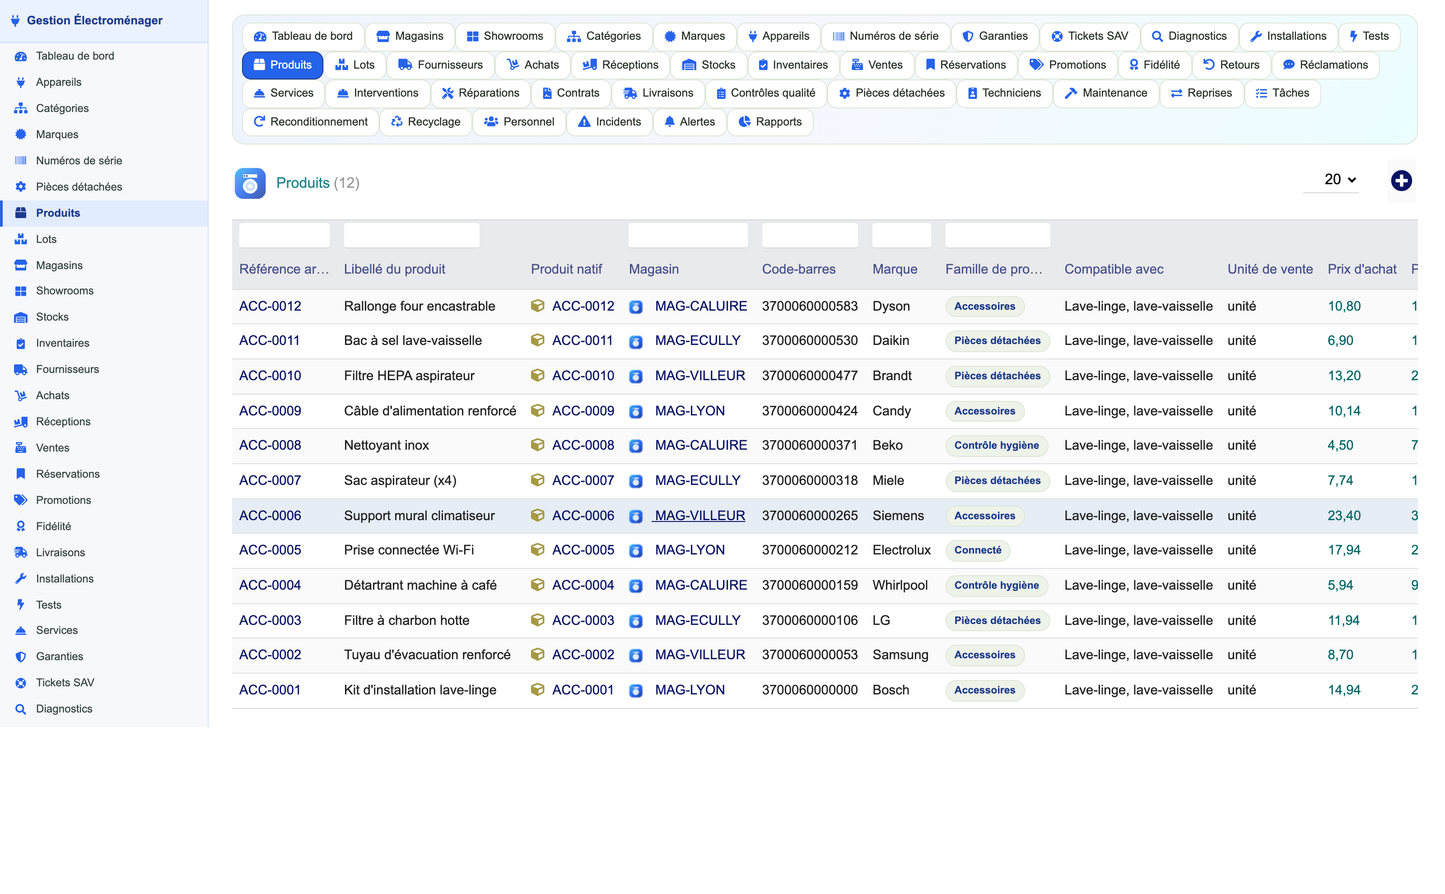Open product reference ACC-0012 link
This screenshot has width=1445, height=894.
(270, 306)
